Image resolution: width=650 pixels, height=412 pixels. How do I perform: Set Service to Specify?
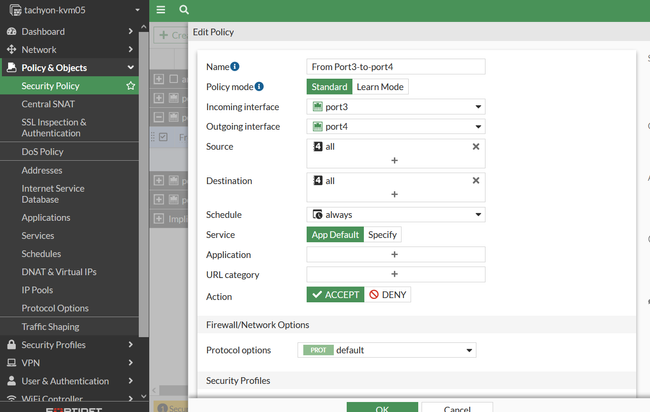click(382, 235)
